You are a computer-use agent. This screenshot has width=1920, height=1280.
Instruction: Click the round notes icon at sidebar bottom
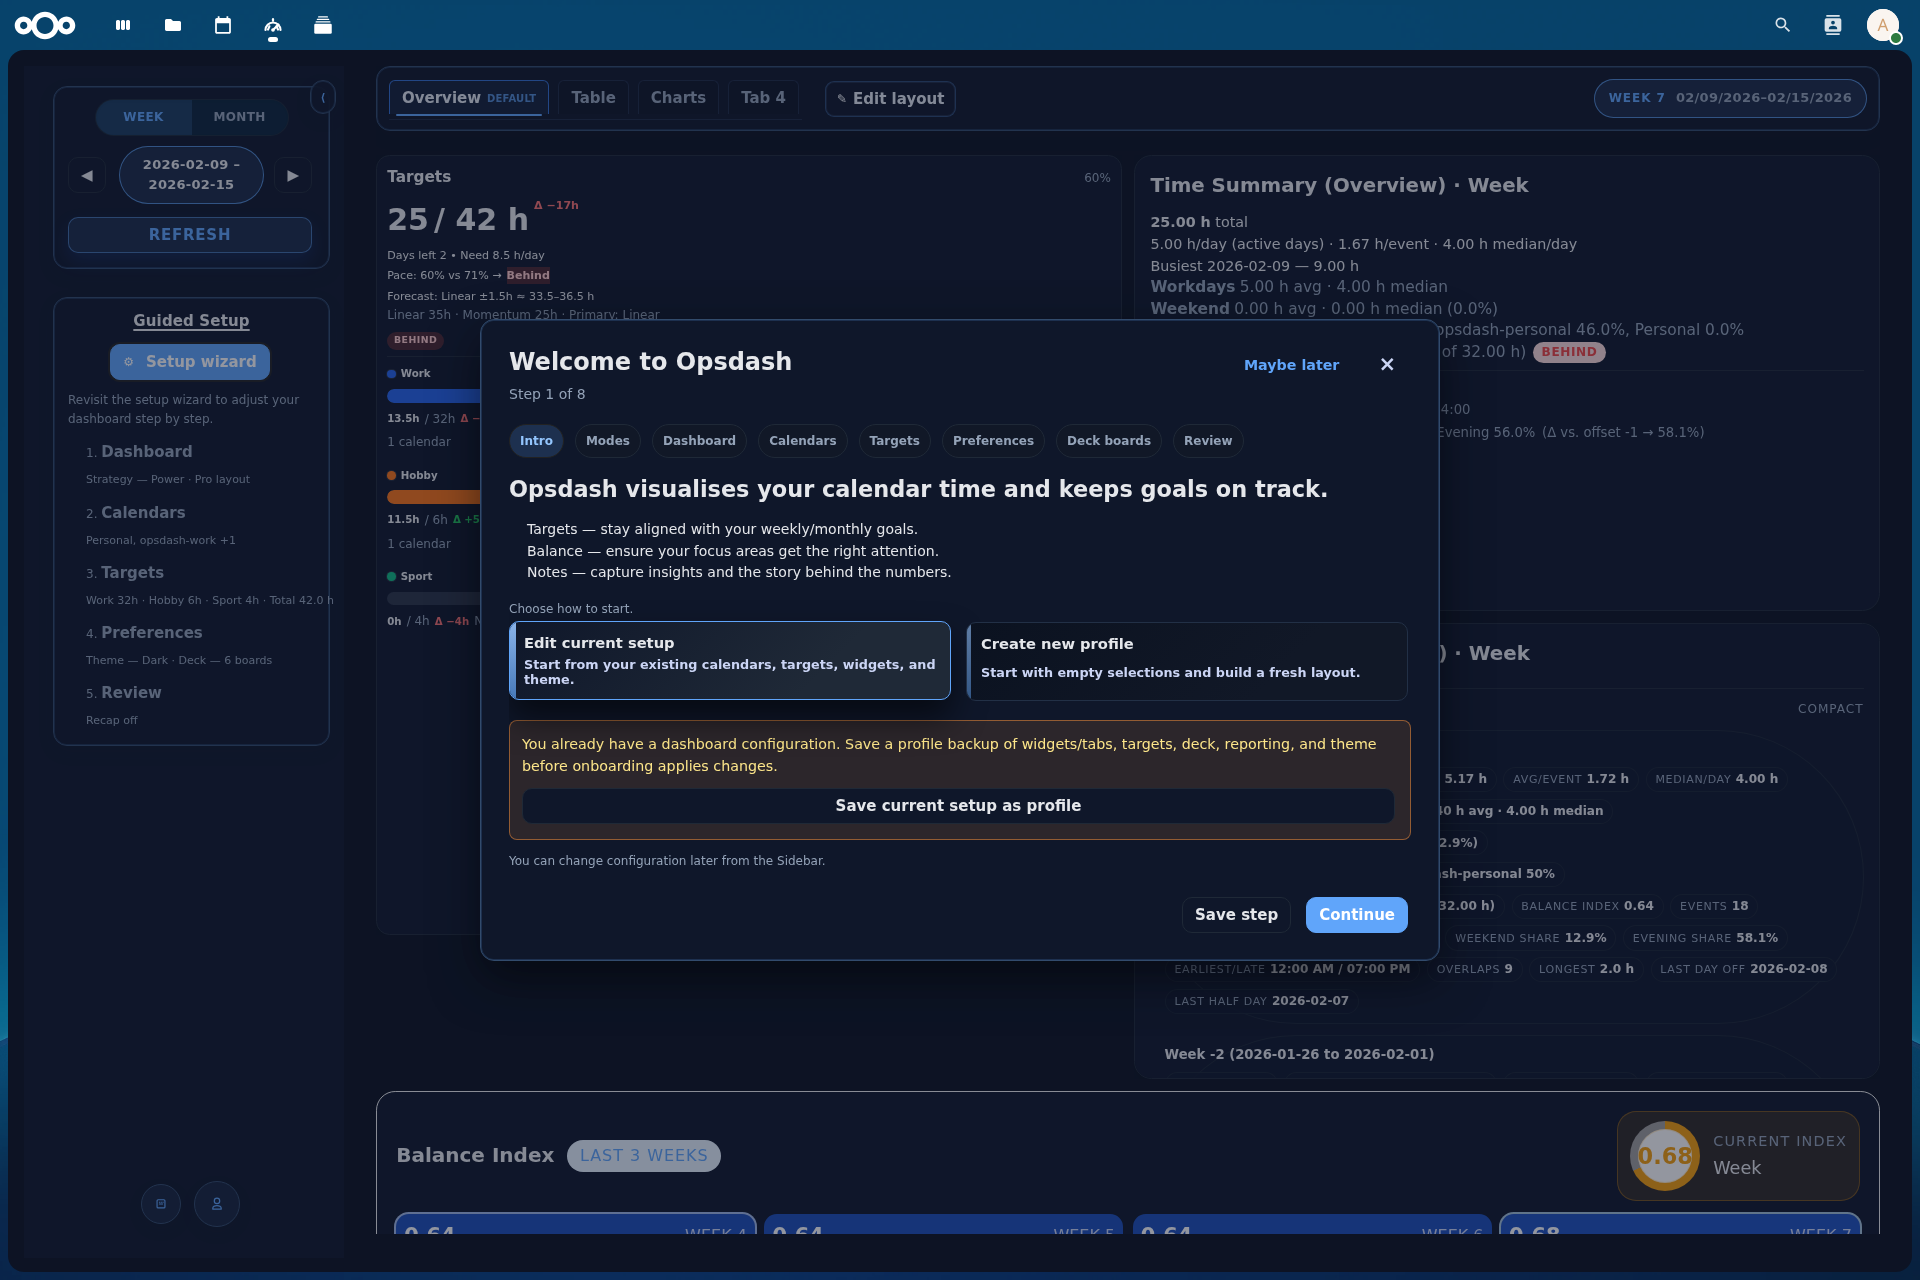coord(161,1204)
